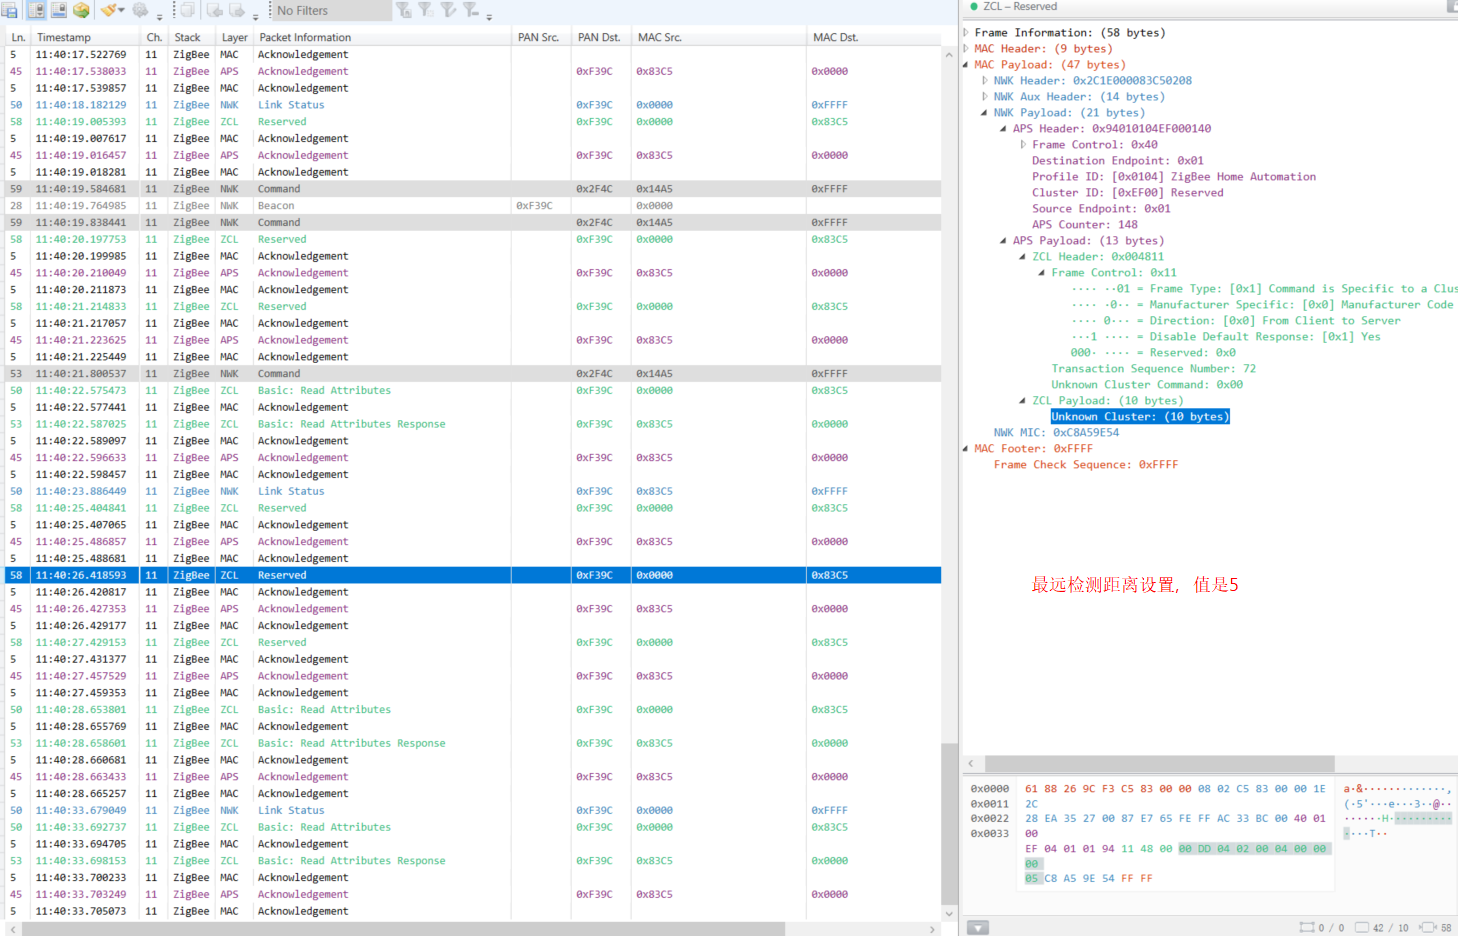Select Command packet at 11:40:21.800537
This screenshot has width=1458, height=936.
(x=473, y=374)
